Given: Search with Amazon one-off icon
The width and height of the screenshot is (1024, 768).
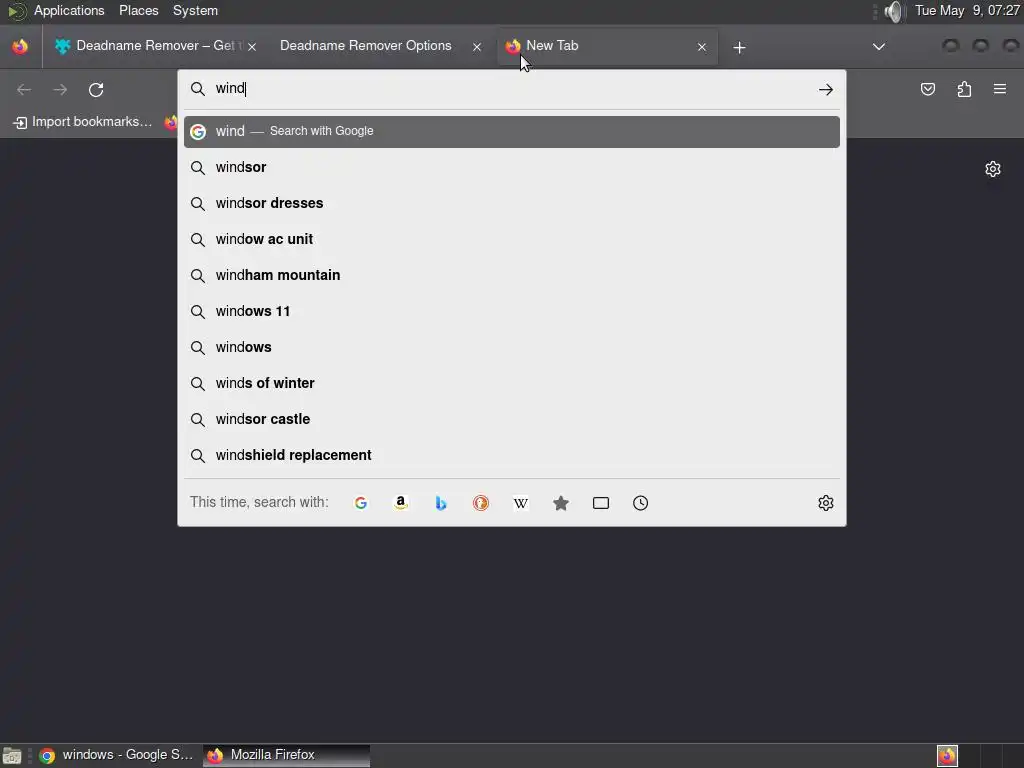Looking at the screenshot, I should 401,503.
